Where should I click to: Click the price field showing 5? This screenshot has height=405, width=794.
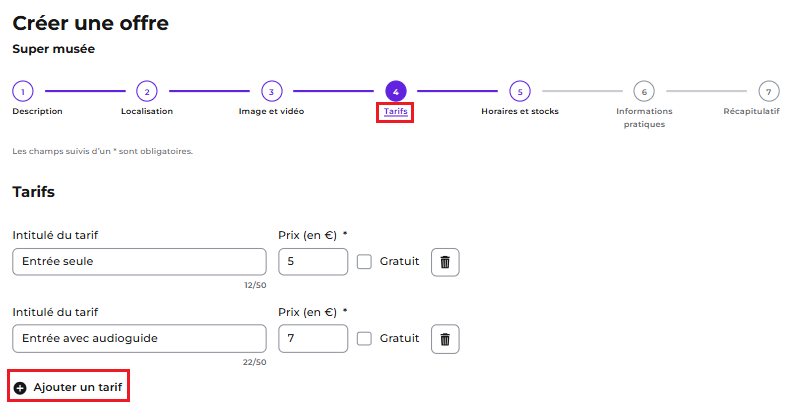coord(313,262)
